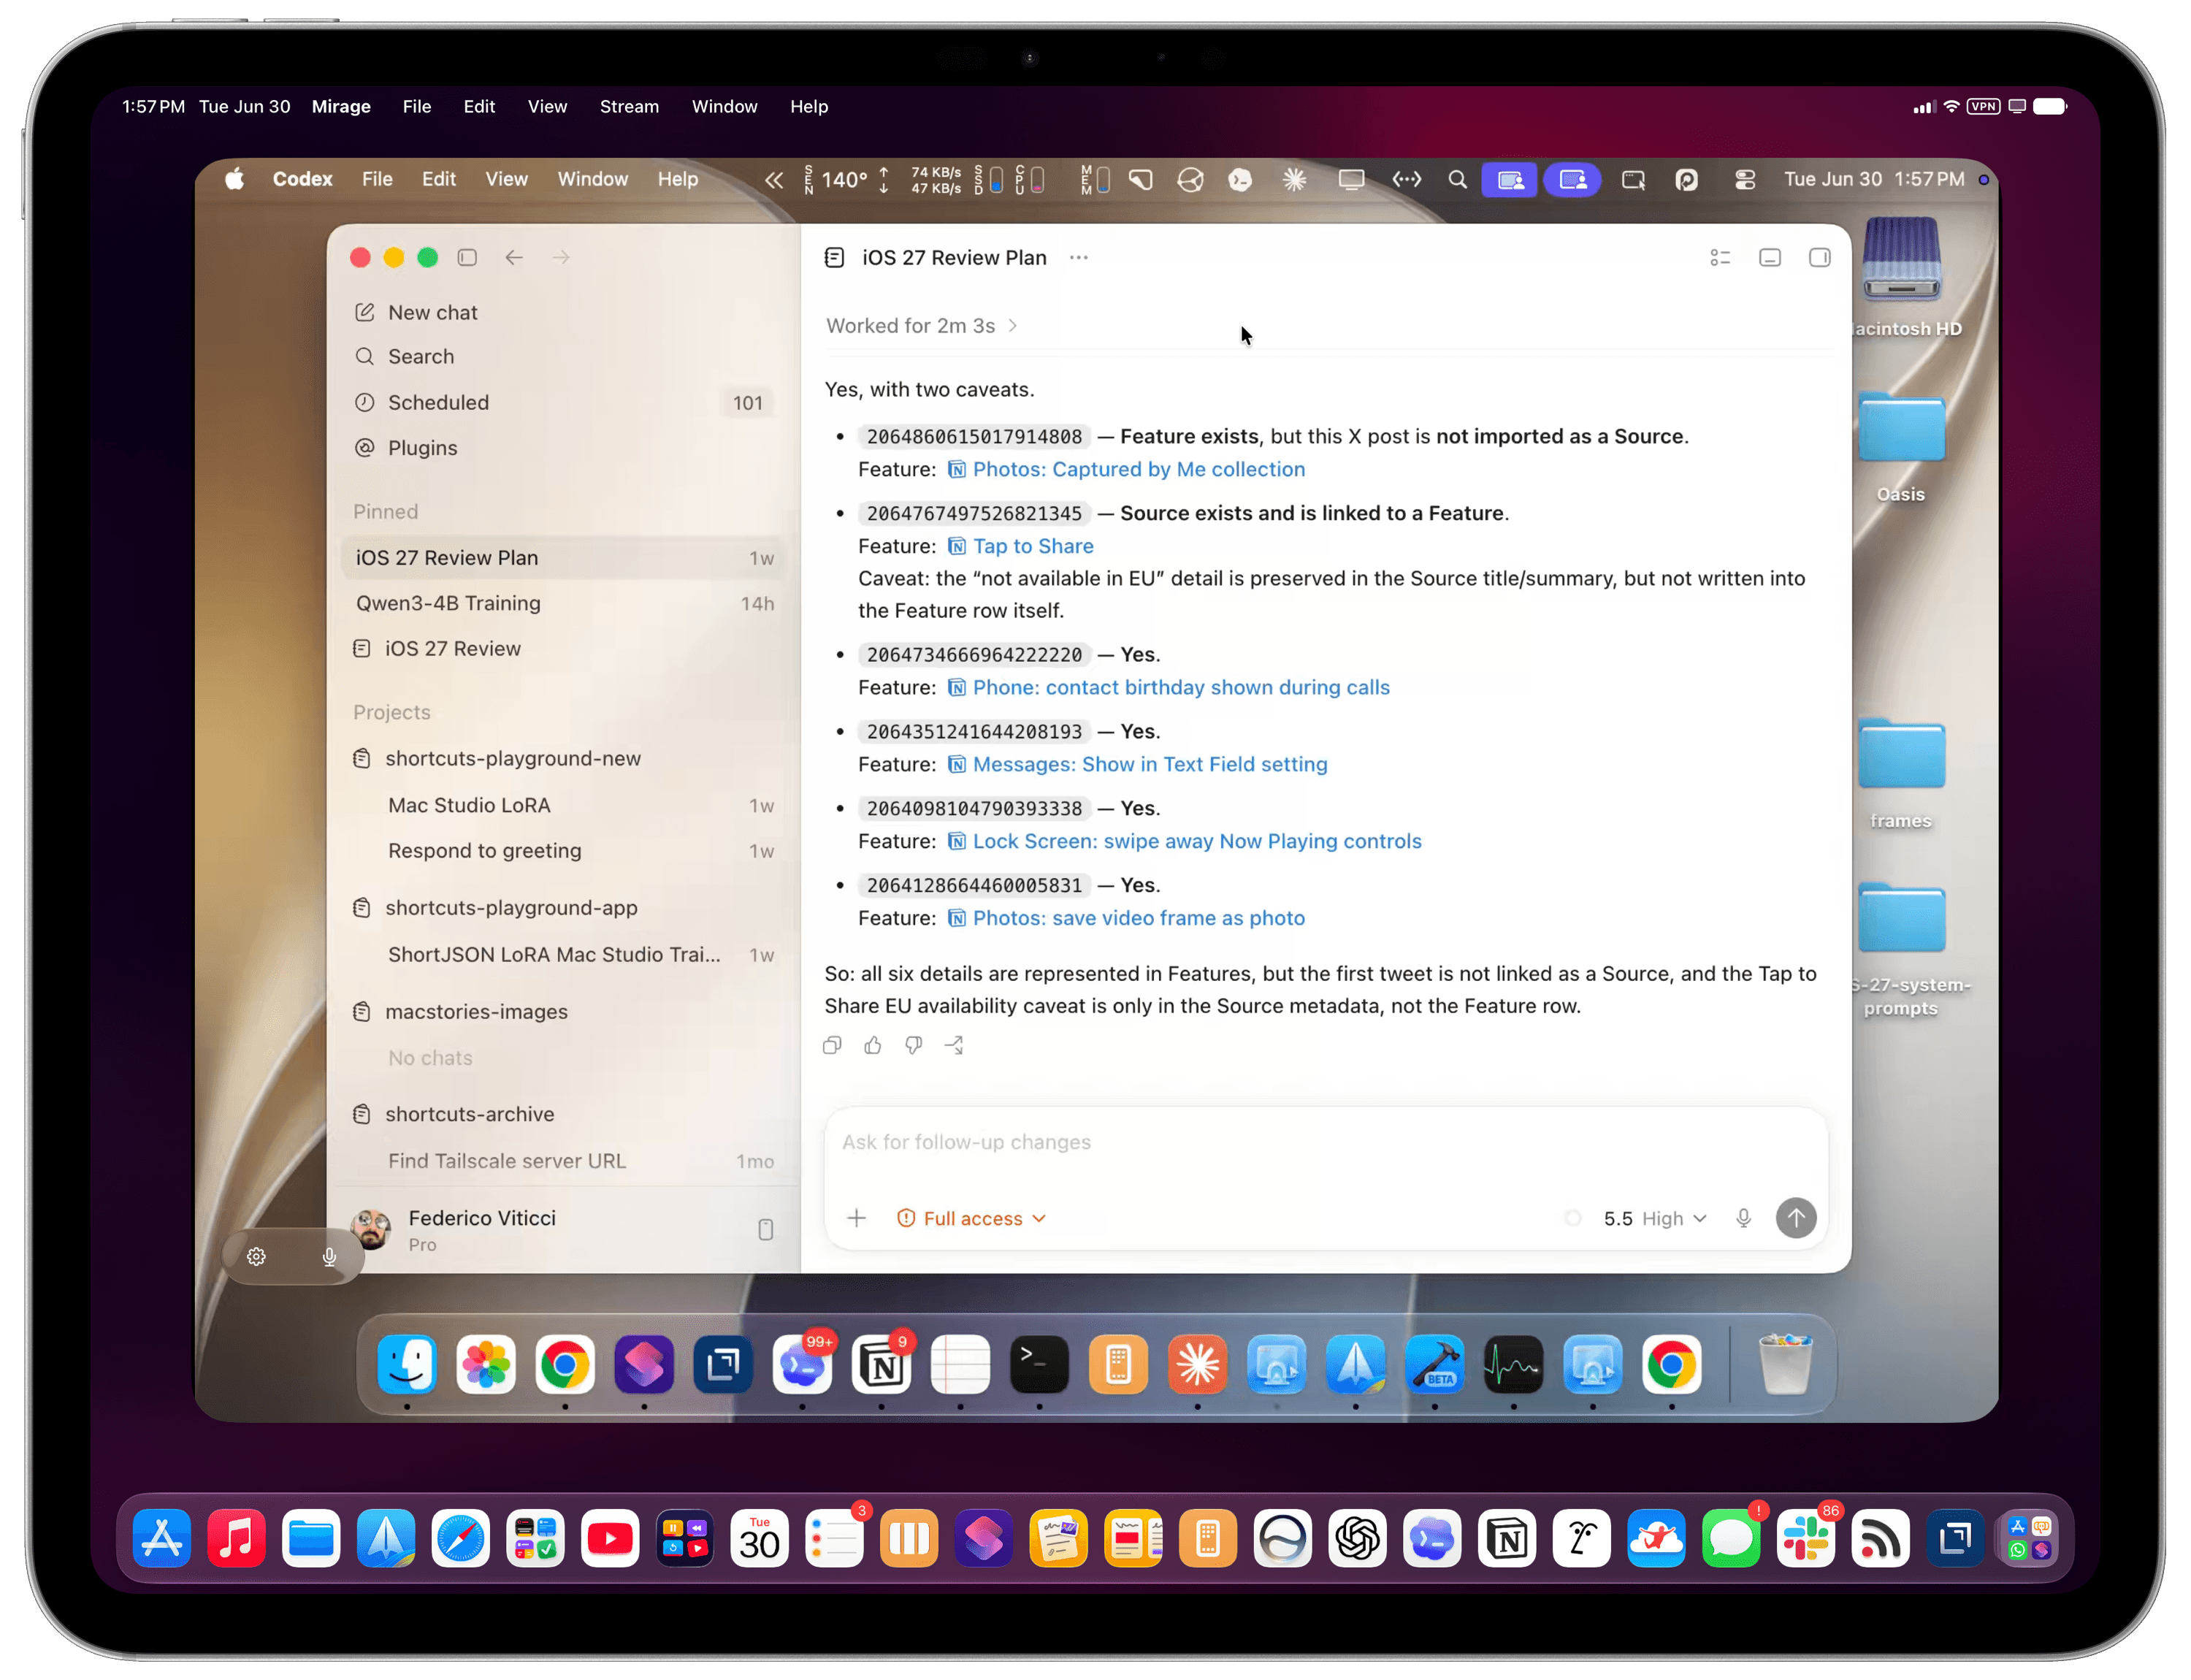The width and height of the screenshot is (2191, 1680).
Task: Expand the Worked for 2m 3s details
Action: click(x=921, y=326)
